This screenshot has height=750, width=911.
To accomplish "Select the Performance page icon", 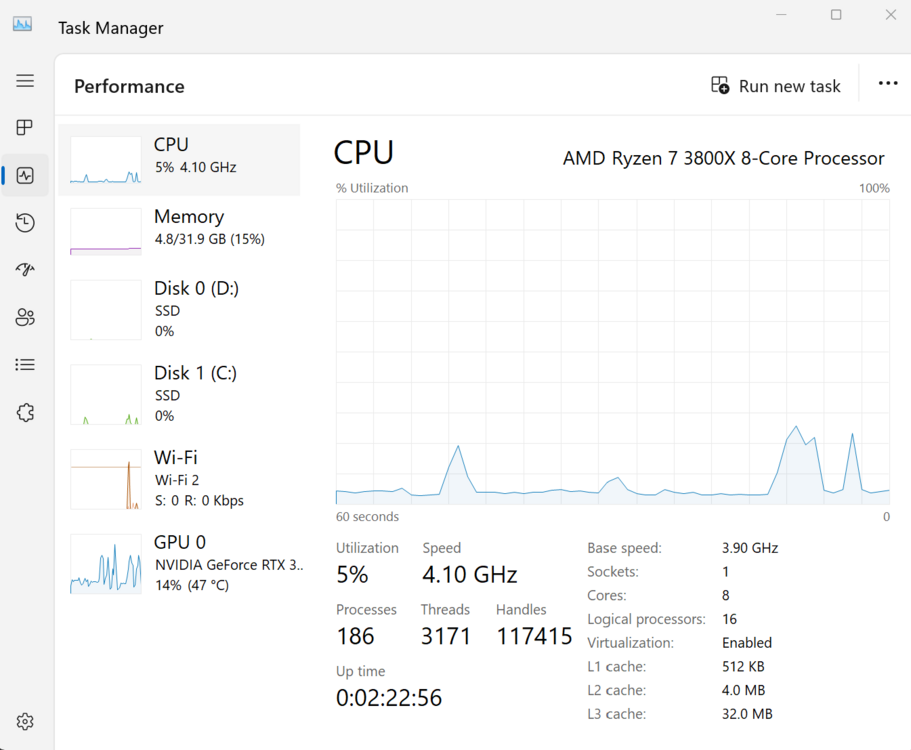I will coord(25,176).
